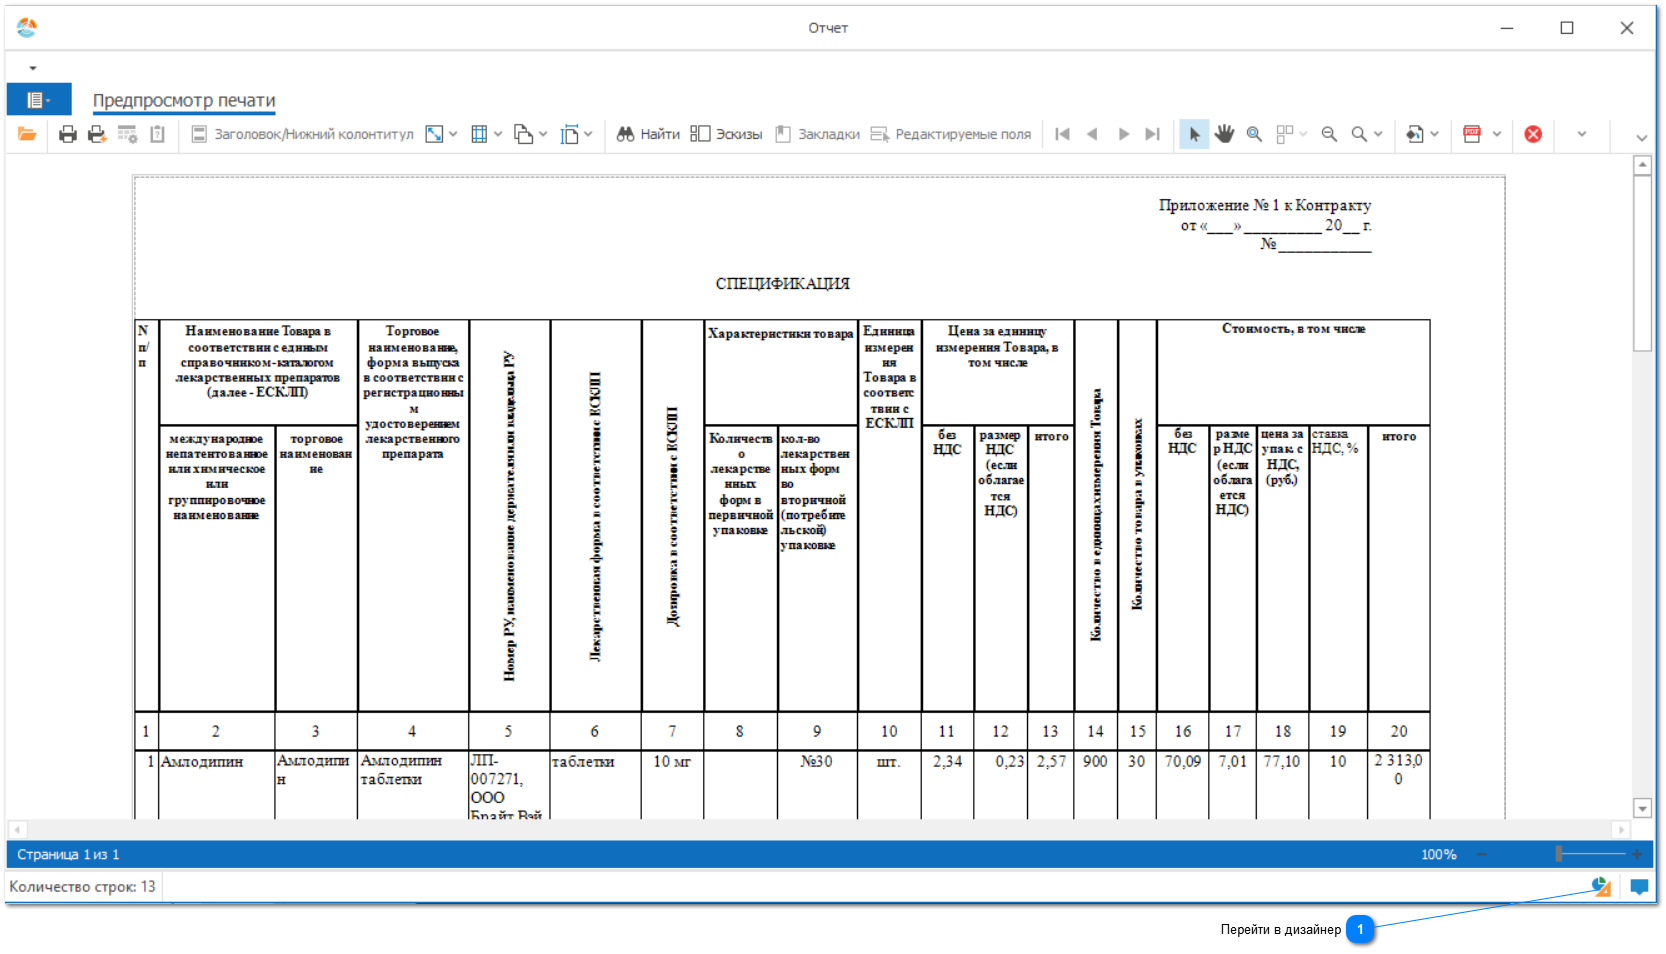Click the page scale icon
1666x954 pixels.
(x=434, y=134)
